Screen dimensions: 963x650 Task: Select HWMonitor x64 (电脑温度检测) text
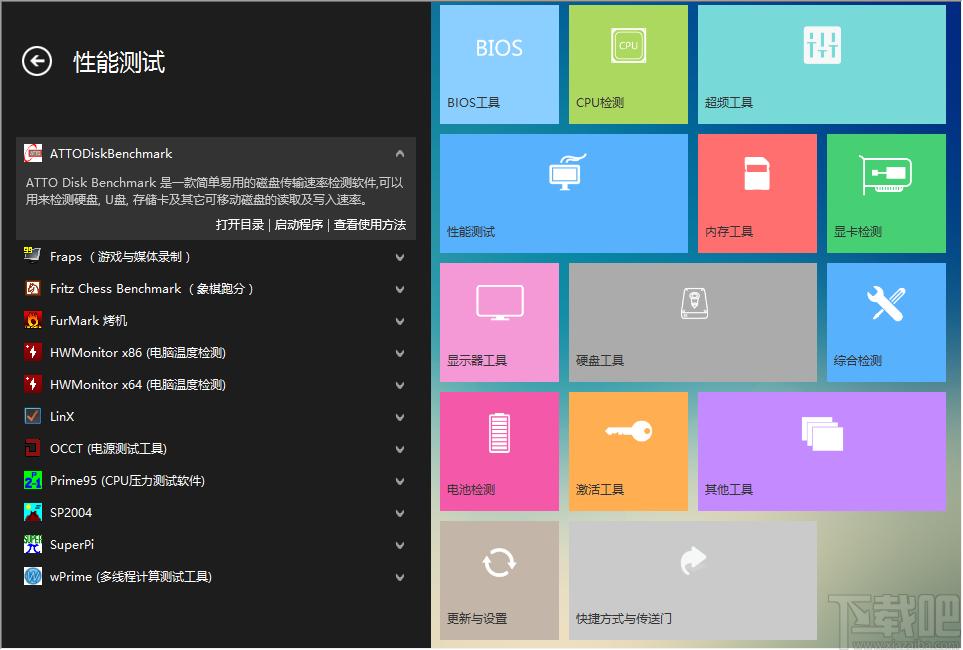(138, 385)
